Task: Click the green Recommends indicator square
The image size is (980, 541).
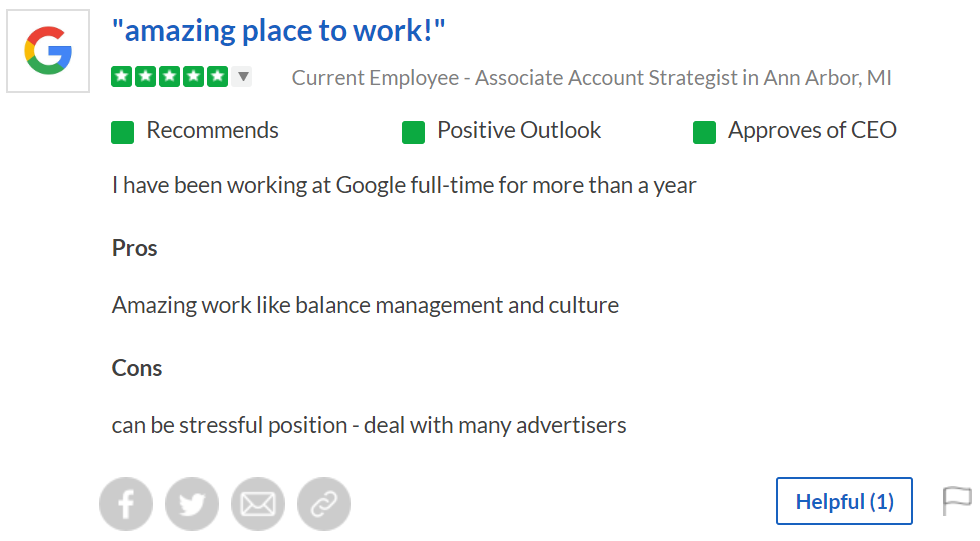Action: point(122,132)
